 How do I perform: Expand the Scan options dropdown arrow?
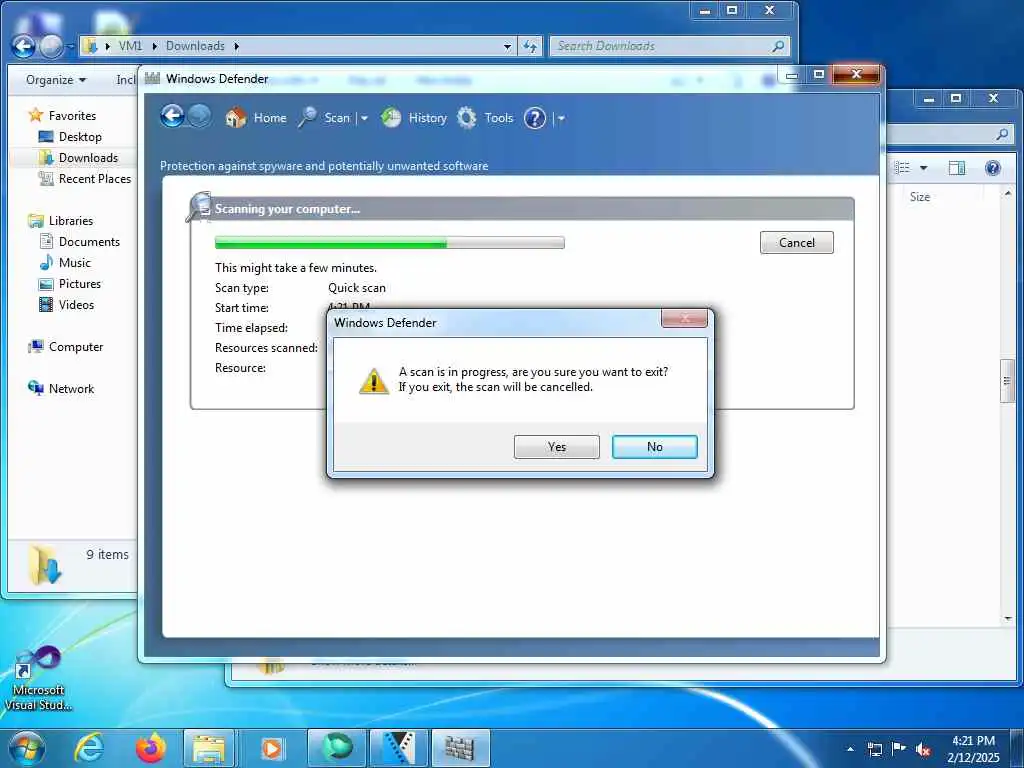coord(364,119)
